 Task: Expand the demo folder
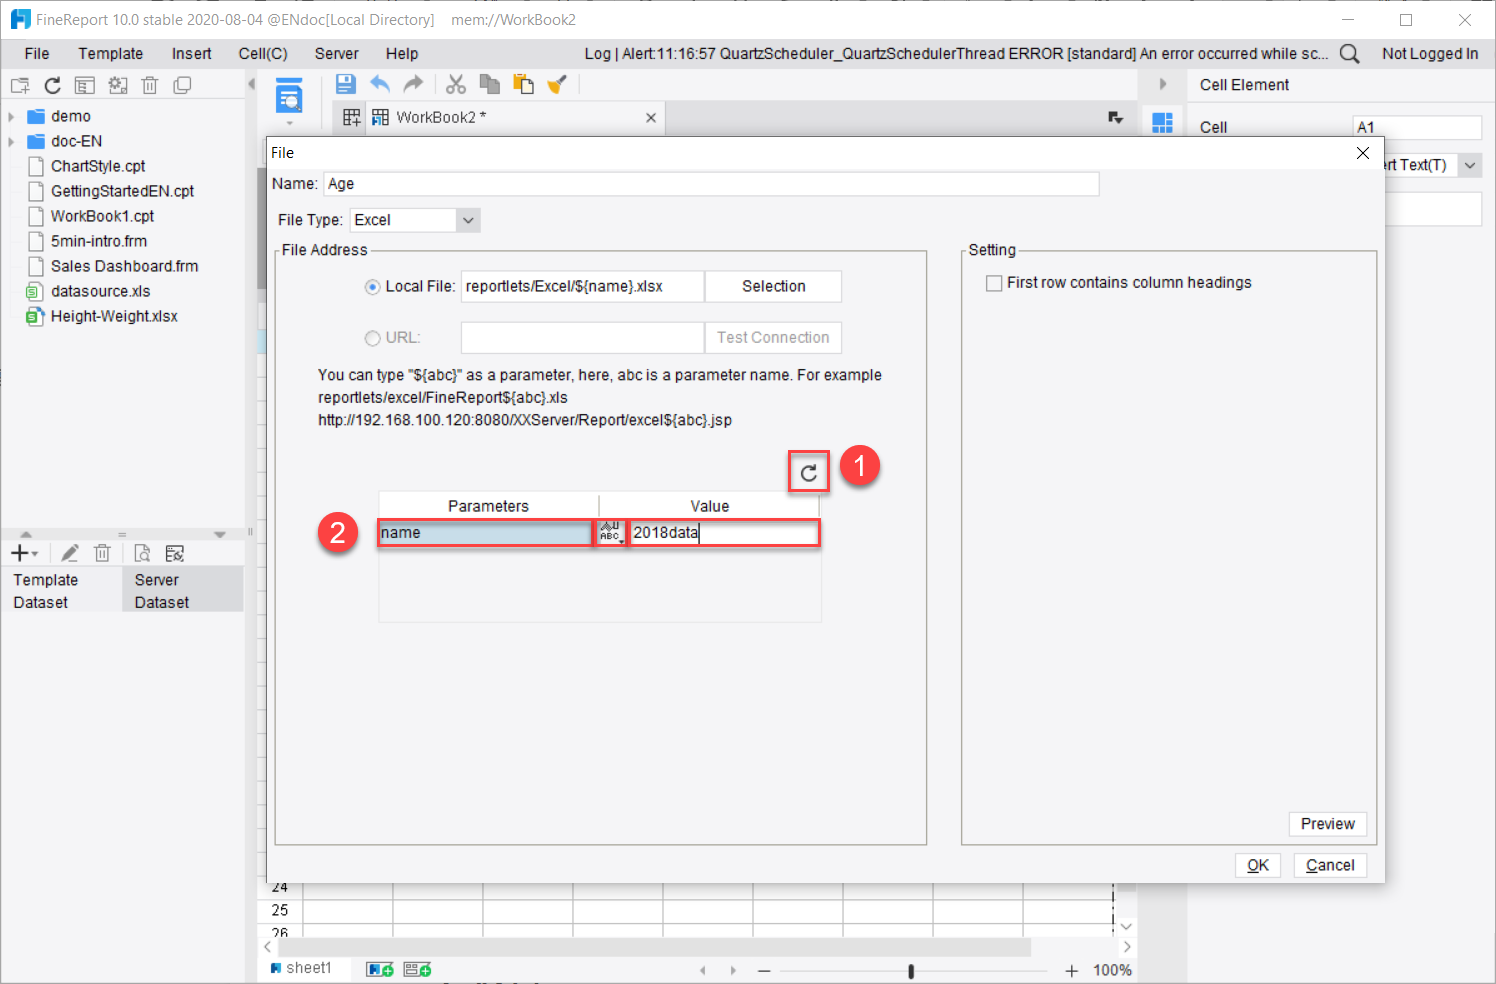[11, 116]
